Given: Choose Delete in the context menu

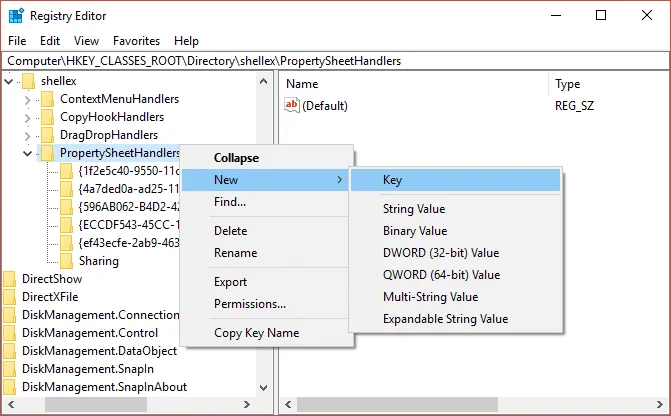Looking at the screenshot, I should (267, 231).
